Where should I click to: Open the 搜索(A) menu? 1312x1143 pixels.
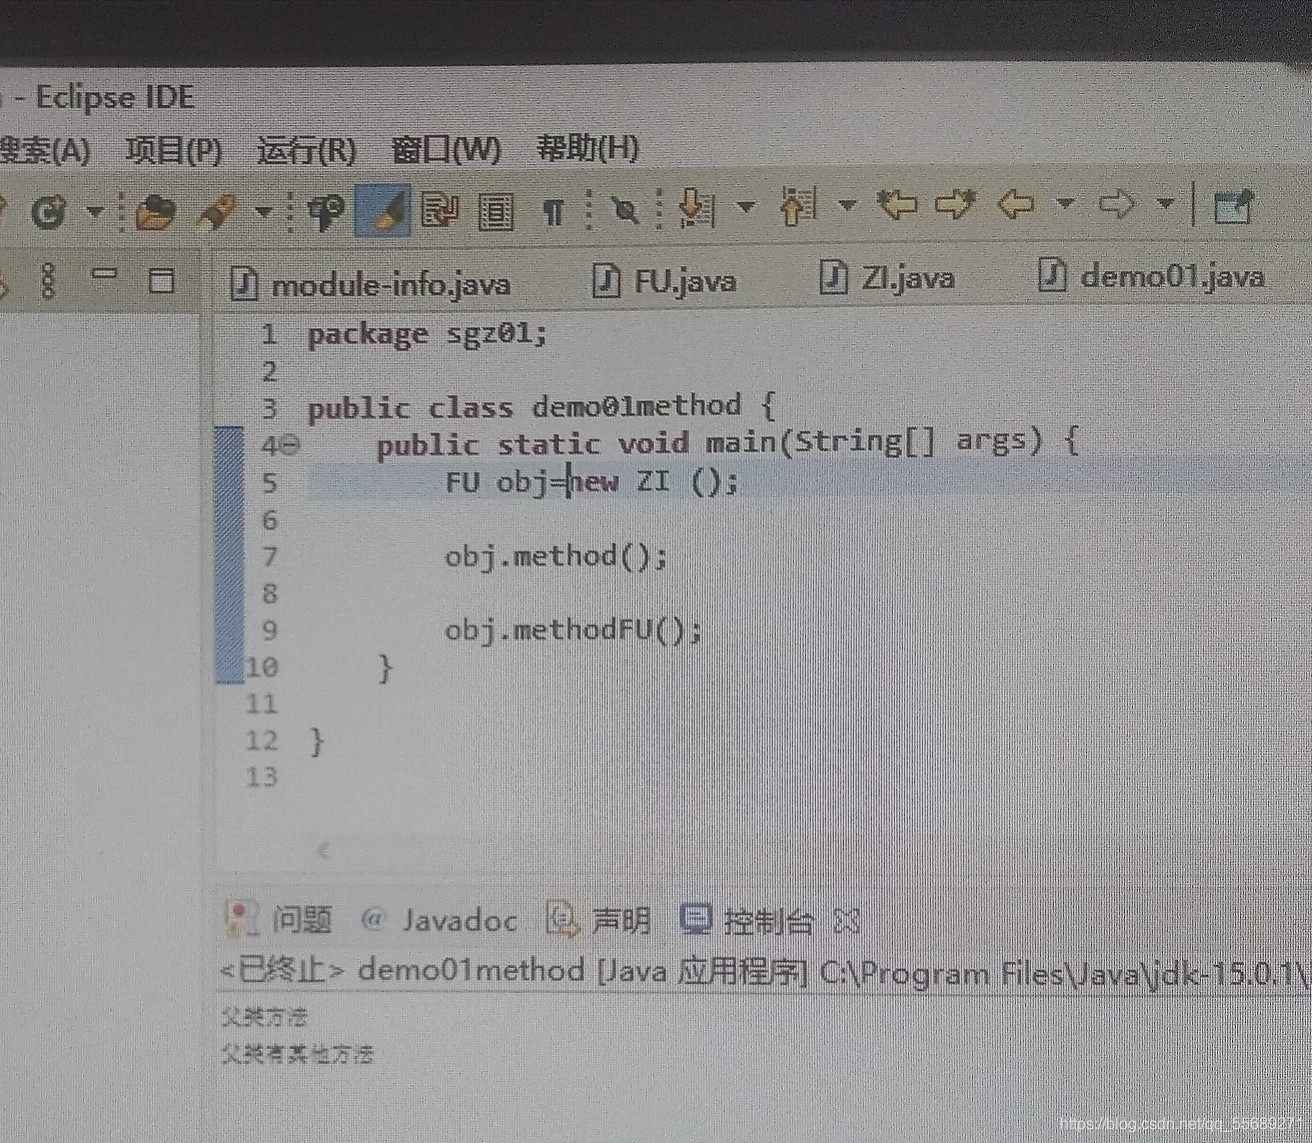tap(44, 151)
